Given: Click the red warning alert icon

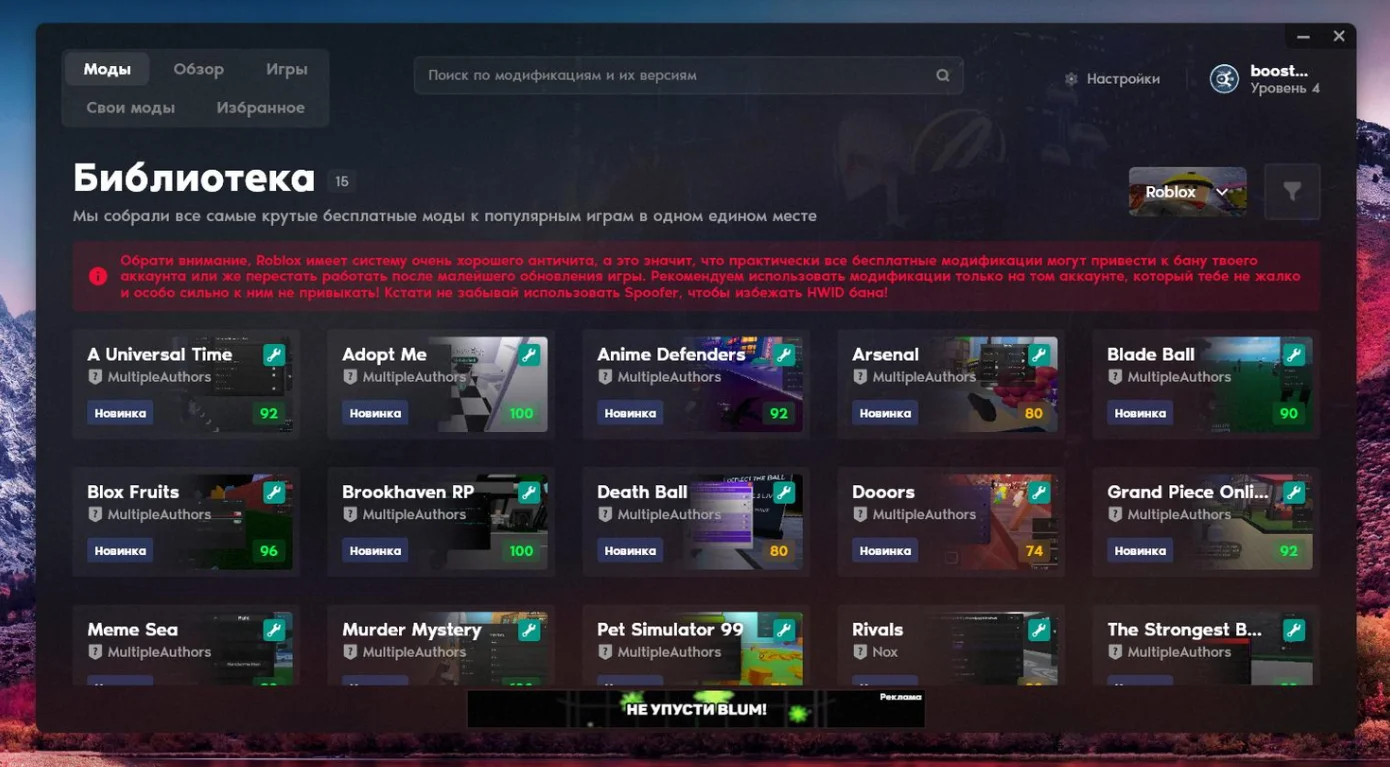Looking at the screenshot, I should tap(98, 276).
